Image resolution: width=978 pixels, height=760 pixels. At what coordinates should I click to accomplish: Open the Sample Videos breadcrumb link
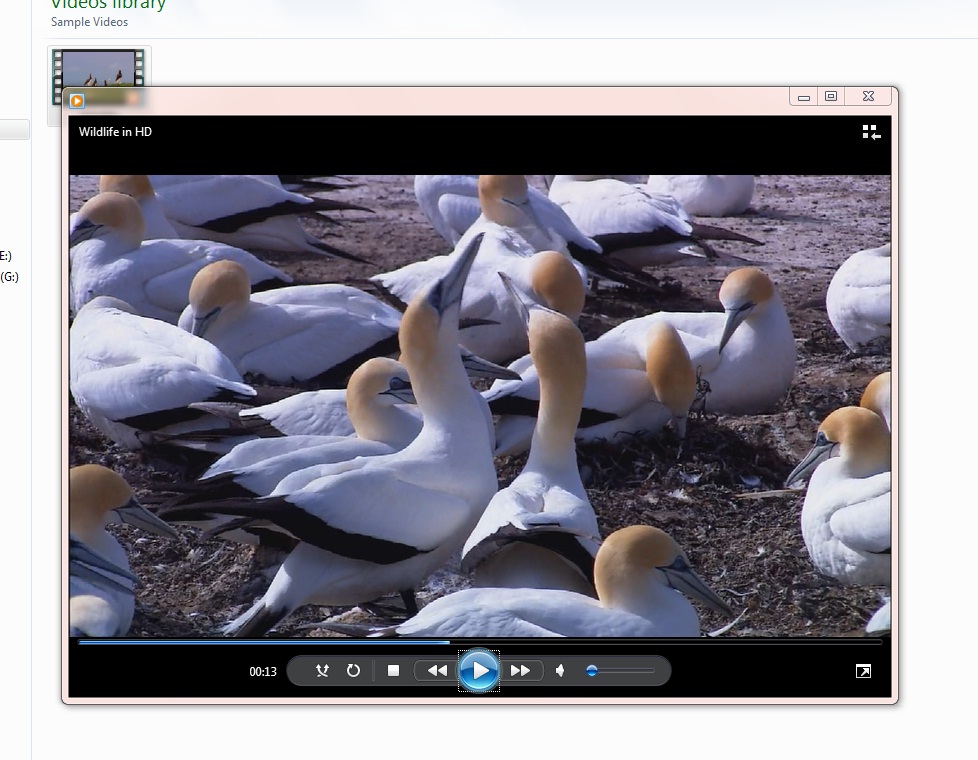(x=89, y=21)
